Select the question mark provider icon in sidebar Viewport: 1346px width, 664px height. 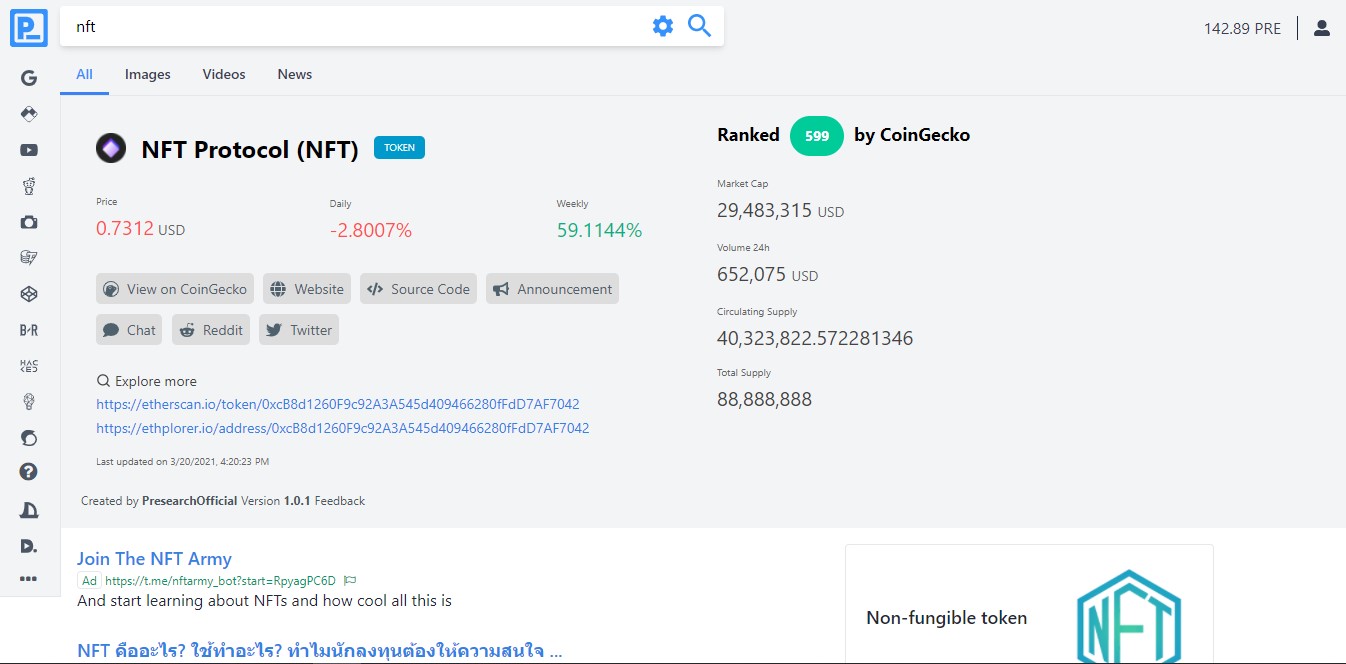click(29, 472)
